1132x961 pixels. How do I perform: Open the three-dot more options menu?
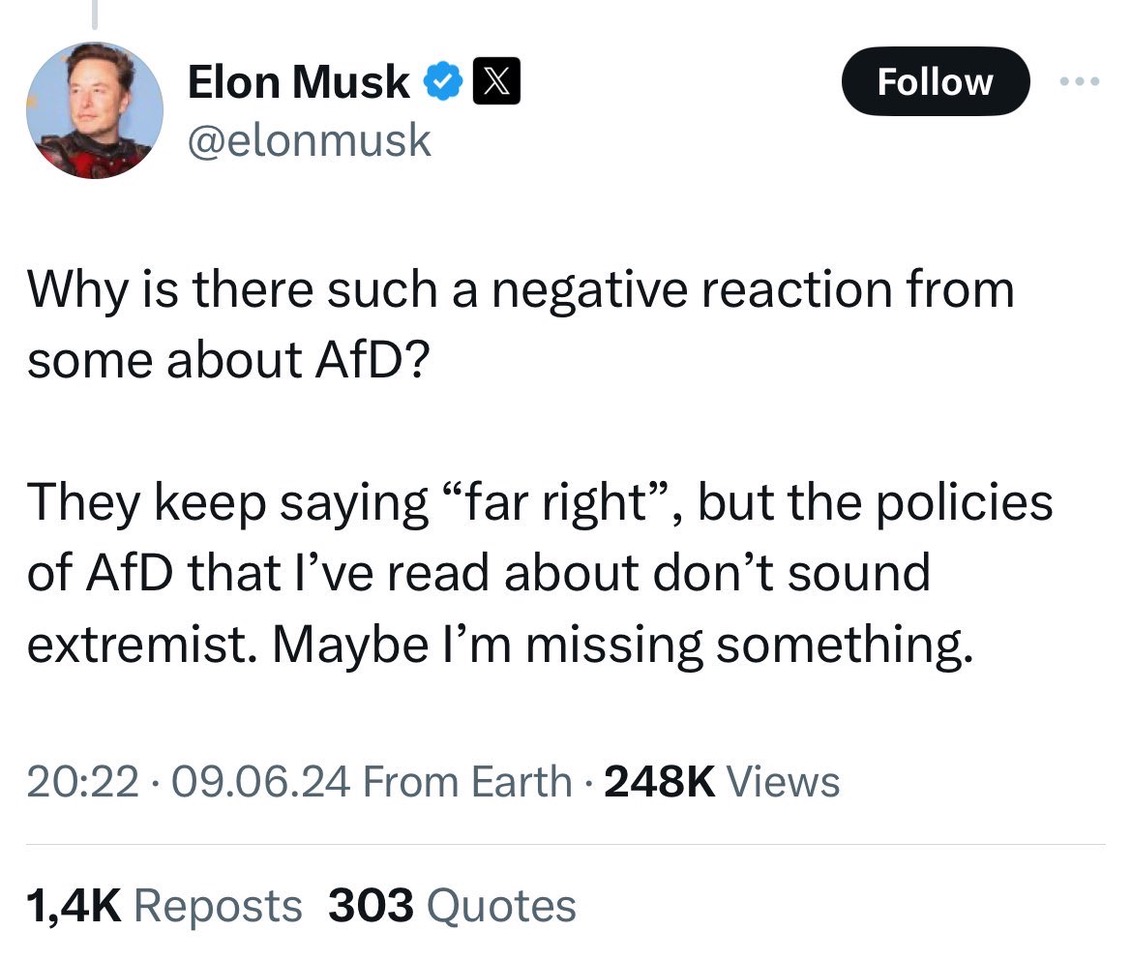[1079, 82]
